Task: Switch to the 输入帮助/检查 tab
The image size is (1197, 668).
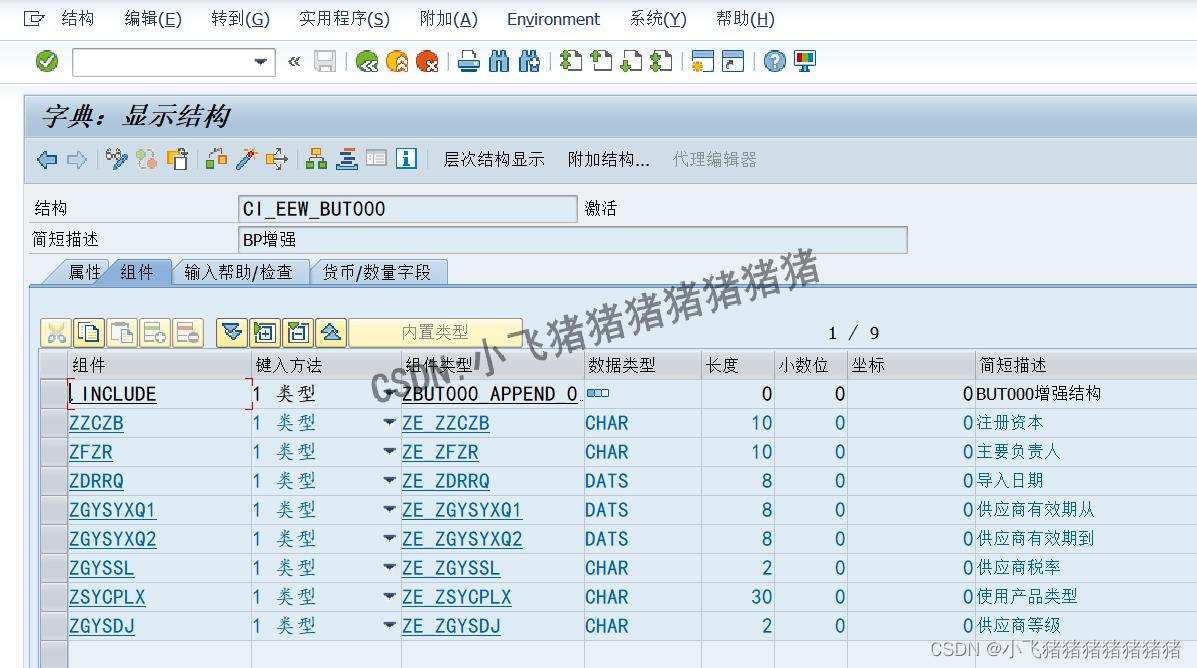Action: (238, 273)
